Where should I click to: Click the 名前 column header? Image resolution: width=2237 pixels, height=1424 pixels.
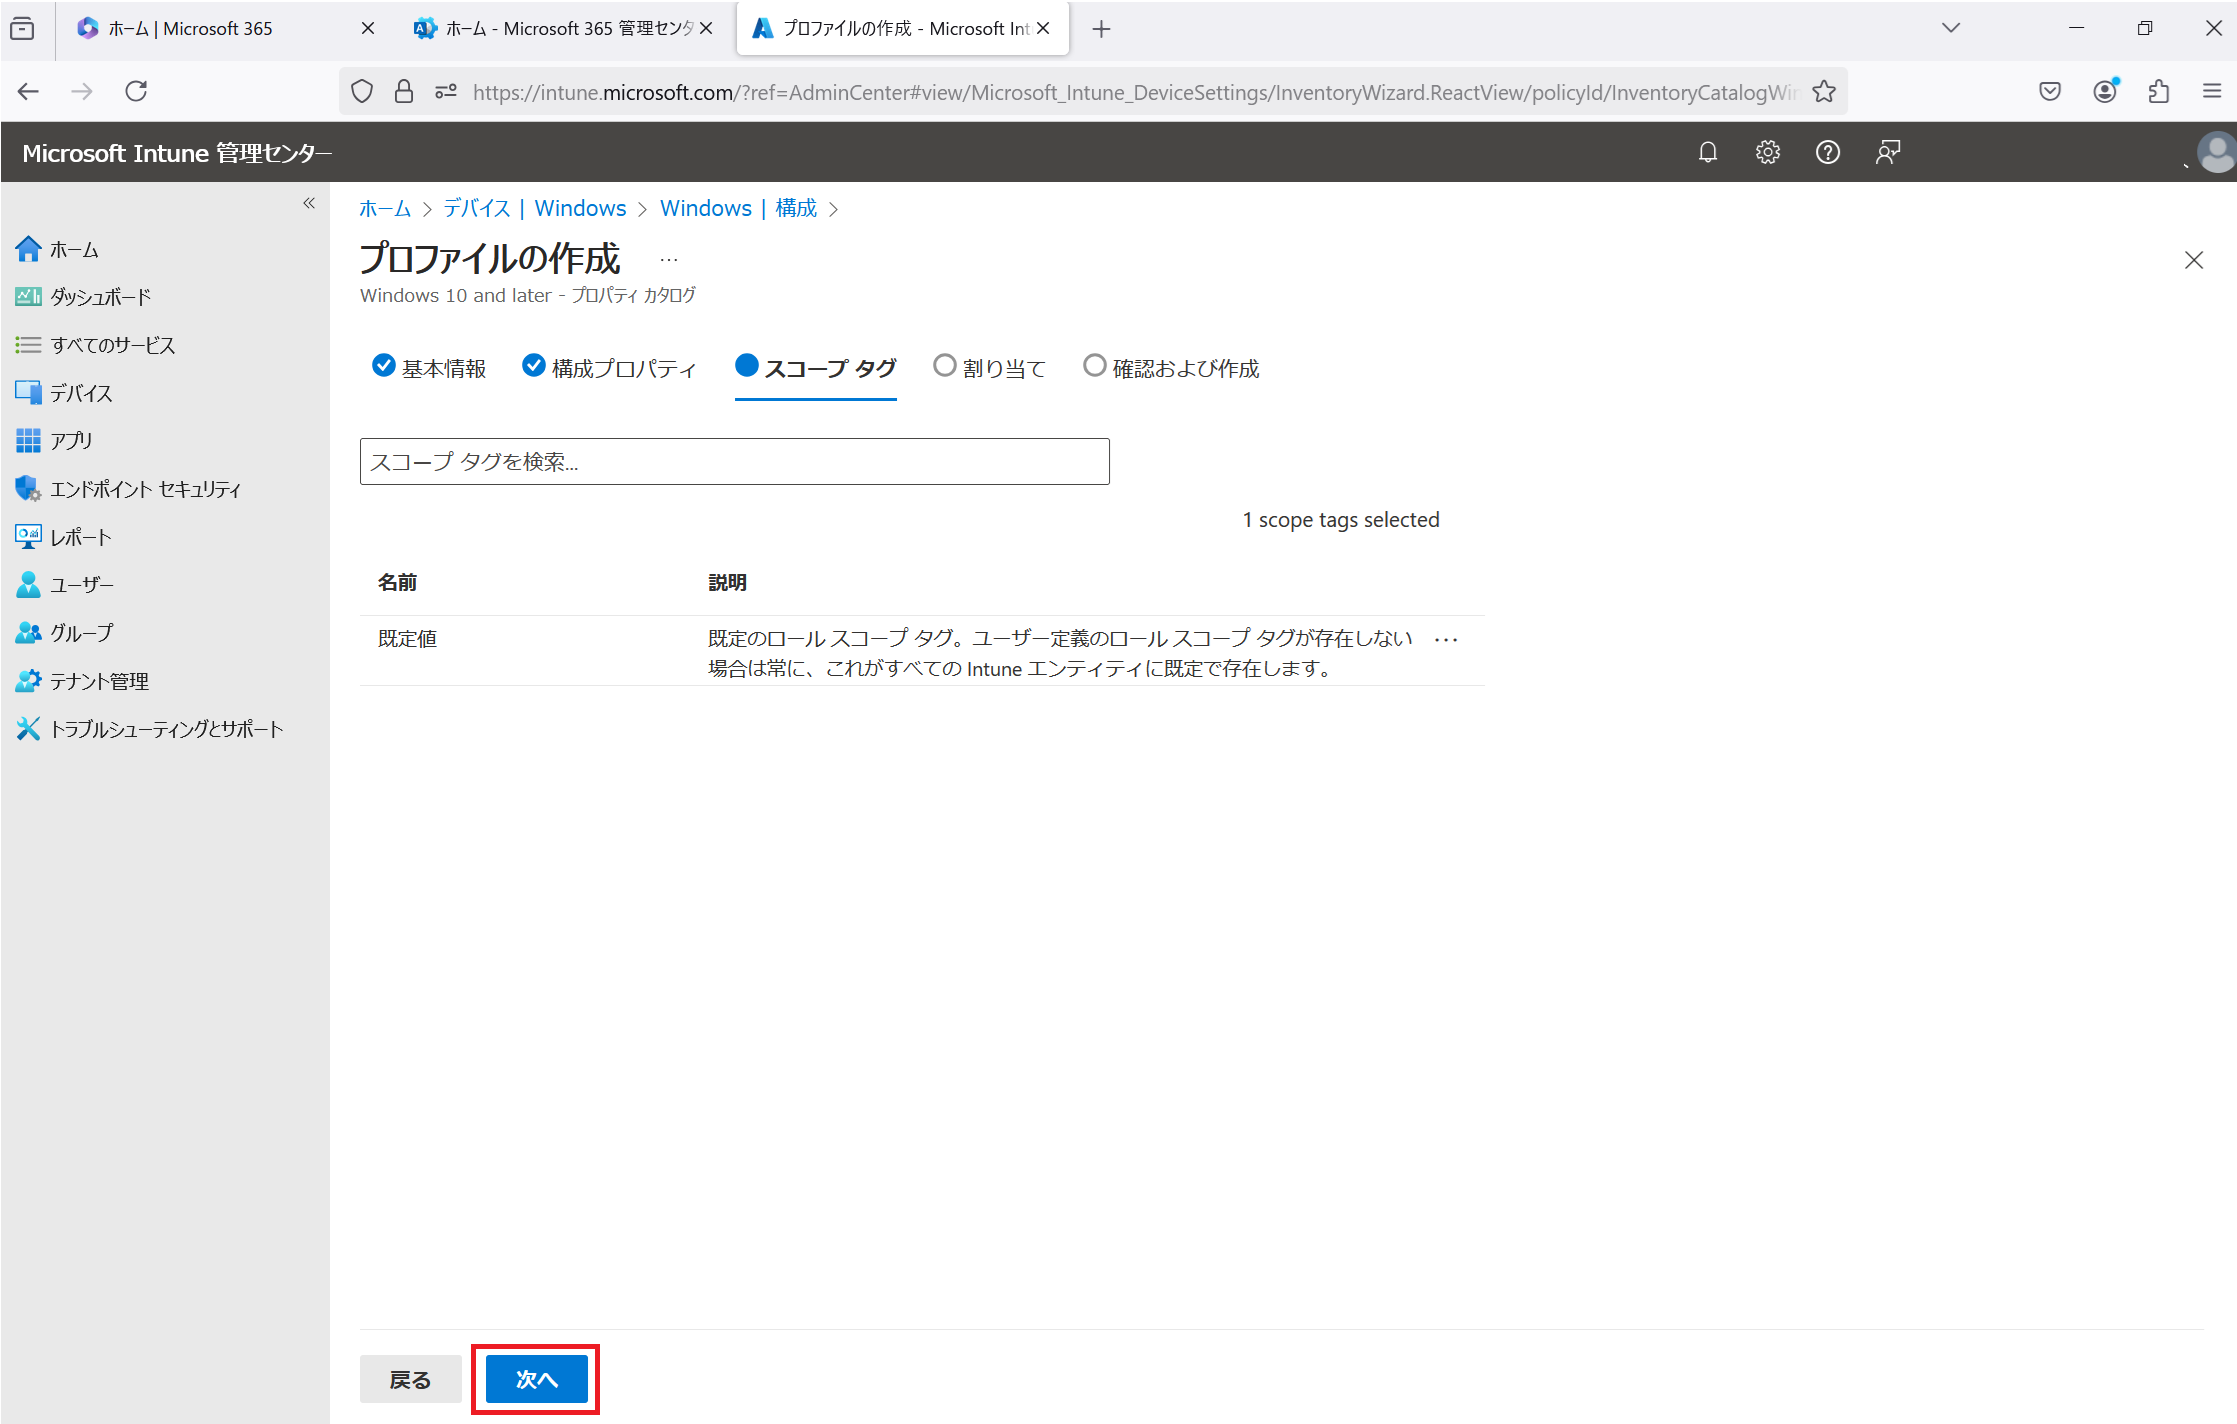[x=397, y=582]
